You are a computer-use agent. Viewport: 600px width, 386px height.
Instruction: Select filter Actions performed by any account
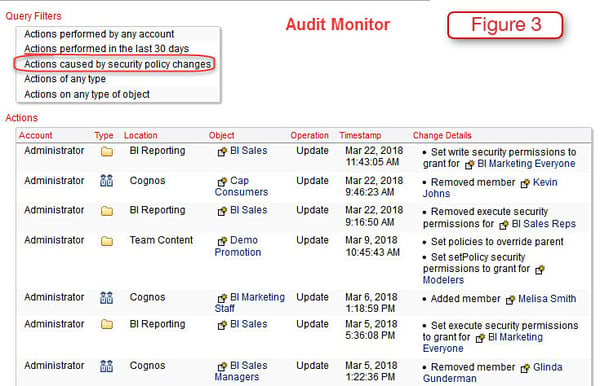point(99,34)
